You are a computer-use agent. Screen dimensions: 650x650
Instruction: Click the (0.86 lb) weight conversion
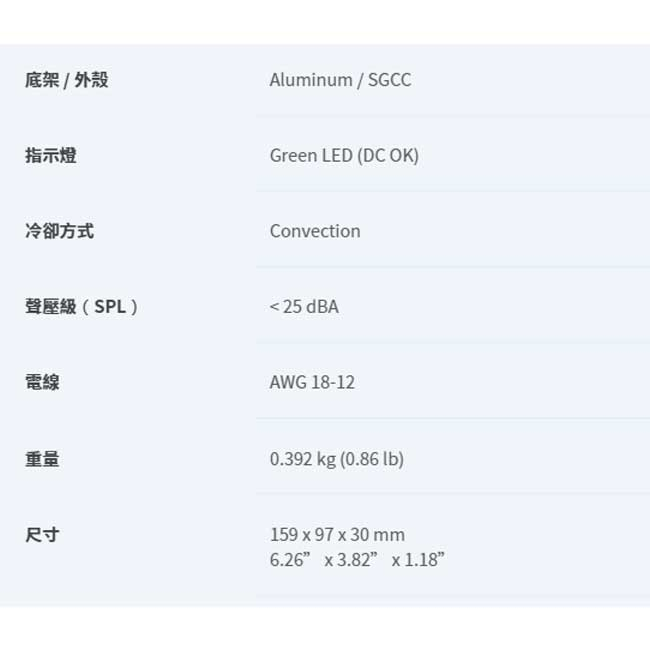coord(372,459)
